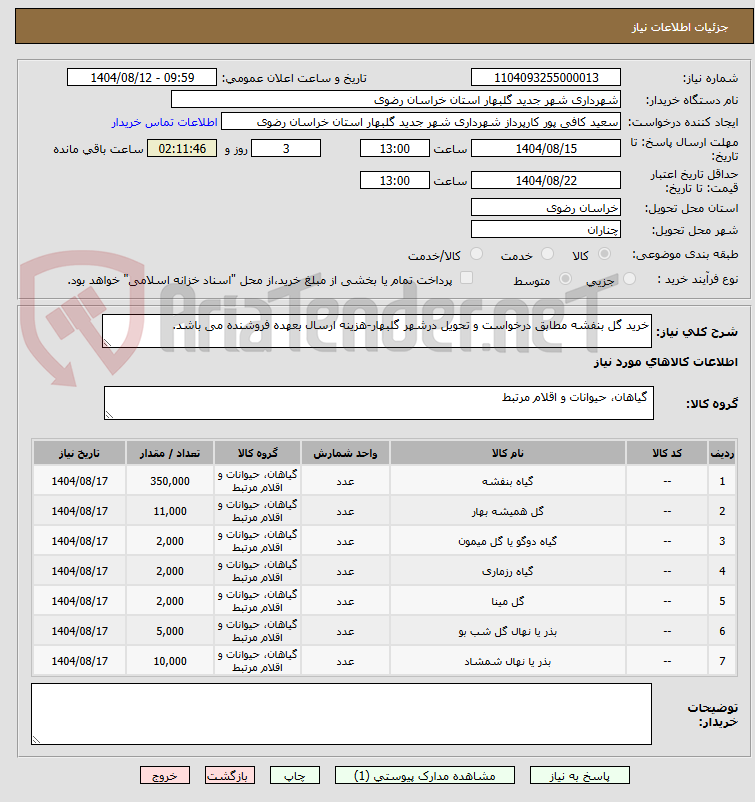This screenshot has height=802, width=755.
Task: Click the تعداد / مقدار column header
Action: (x=170, y=453)
